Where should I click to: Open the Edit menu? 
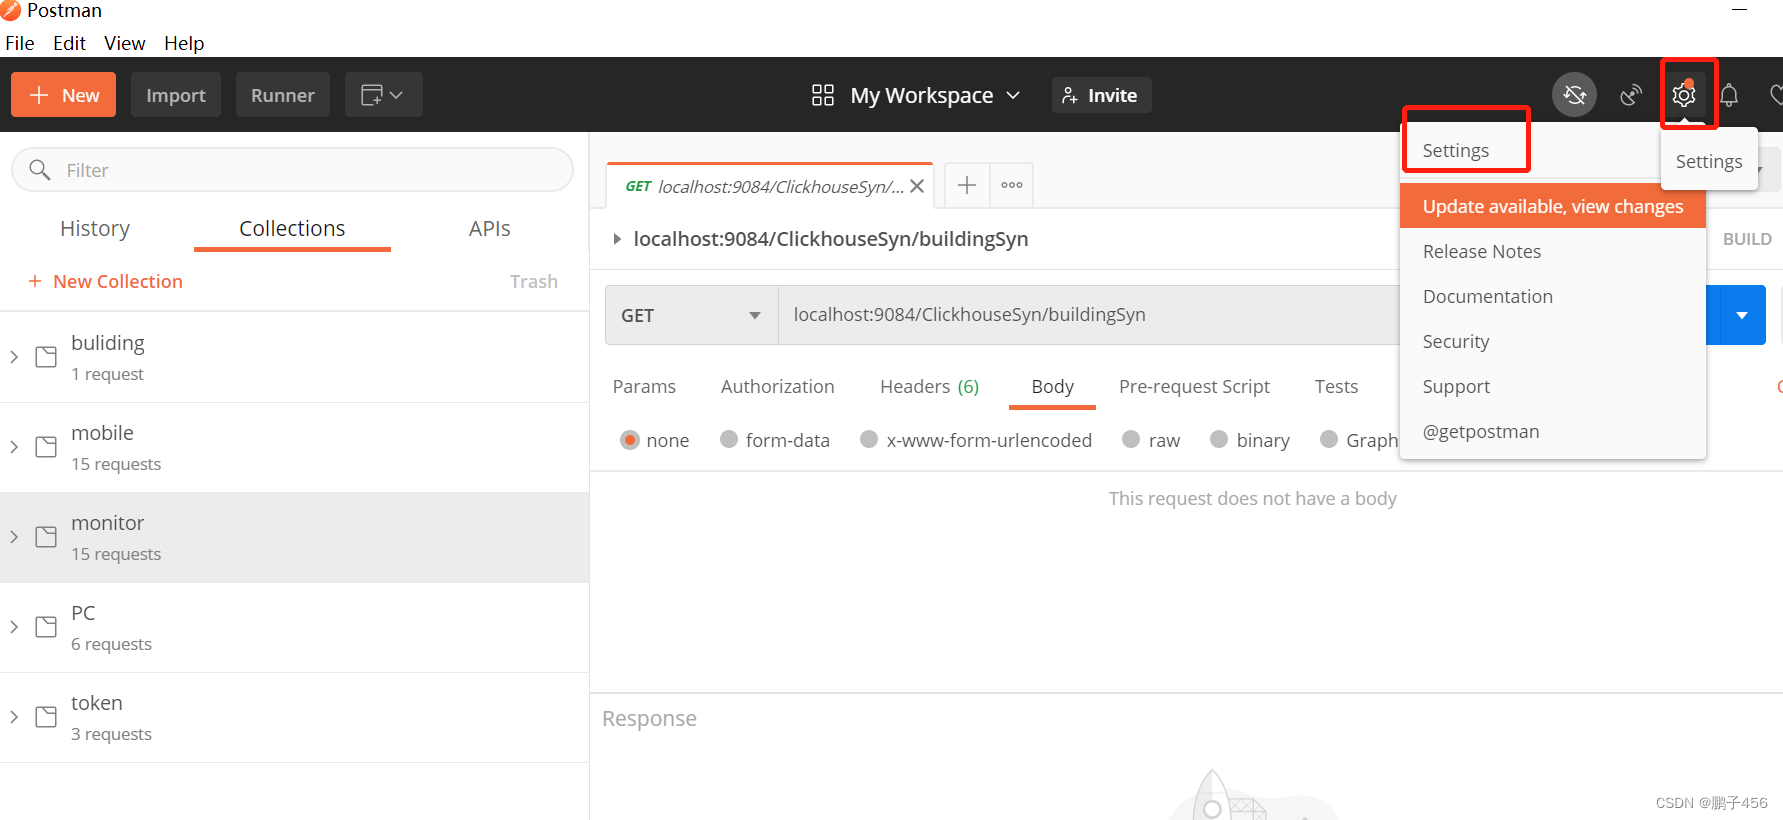[x=69, y=43]
